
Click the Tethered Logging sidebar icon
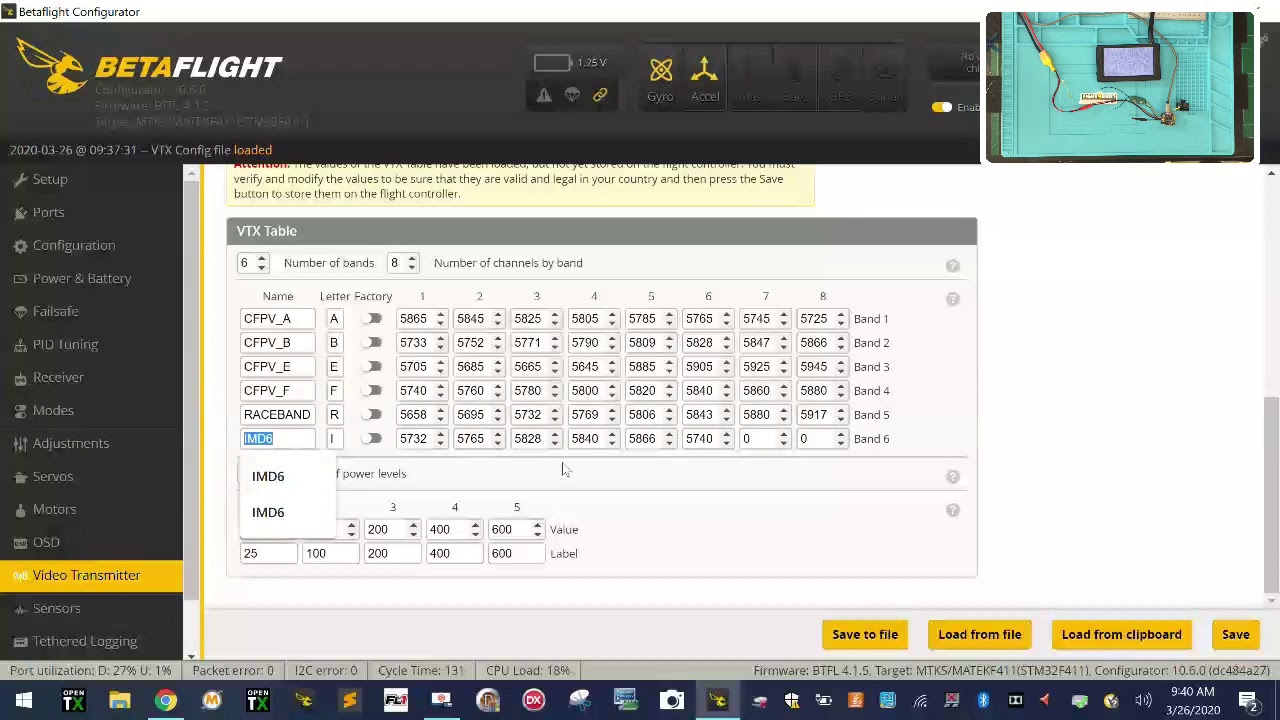[x=21, y=642]
